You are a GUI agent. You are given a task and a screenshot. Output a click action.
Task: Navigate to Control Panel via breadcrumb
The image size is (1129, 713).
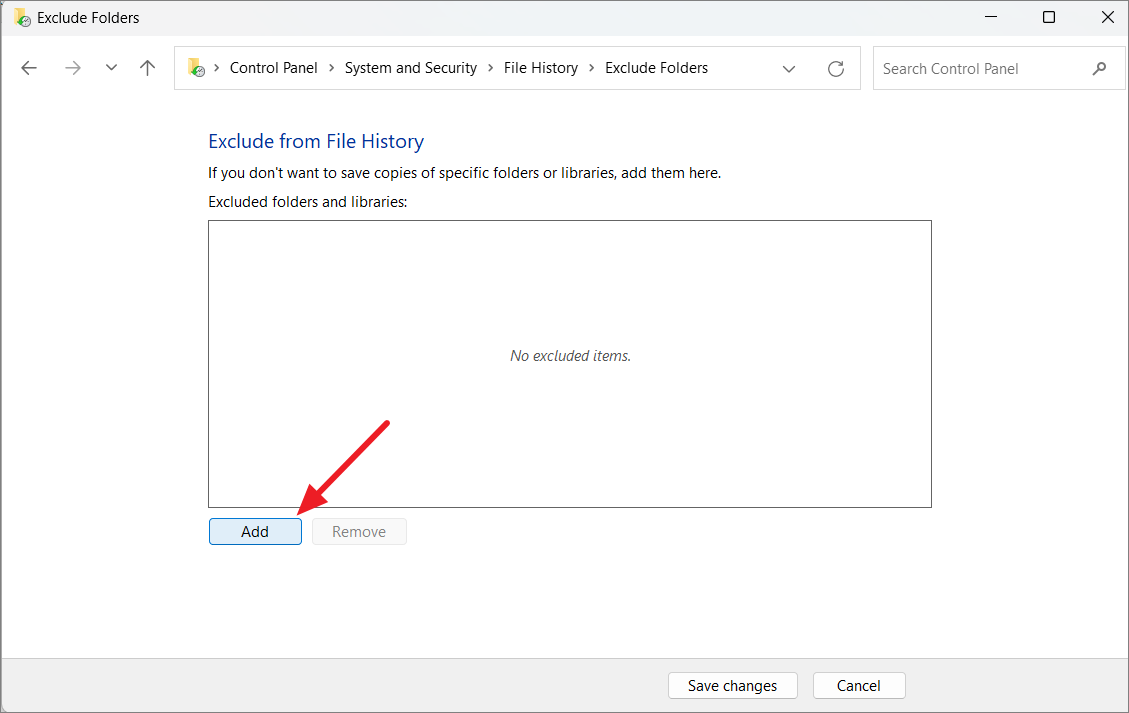273,67
